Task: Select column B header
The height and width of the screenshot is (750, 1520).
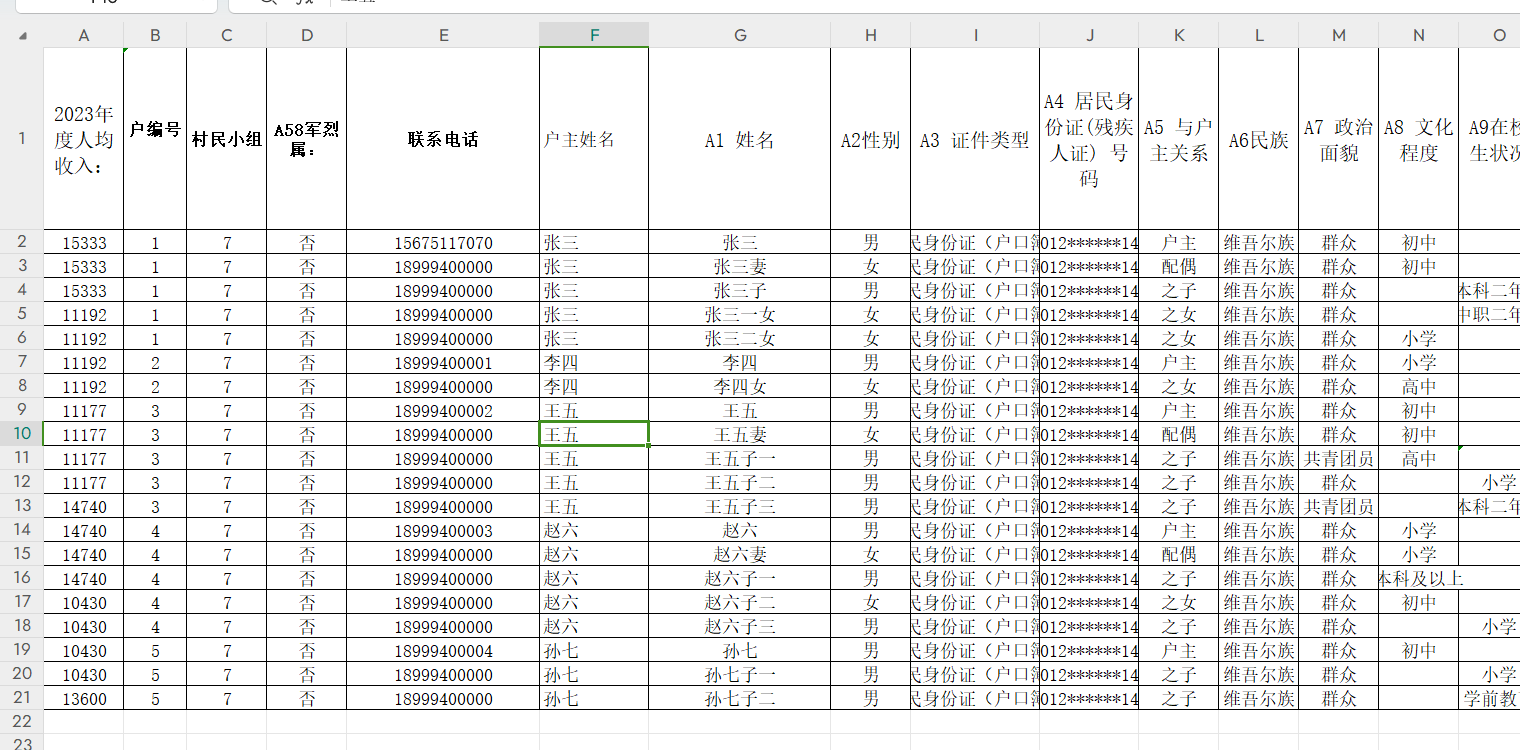Action: click(x=155, y=35)
